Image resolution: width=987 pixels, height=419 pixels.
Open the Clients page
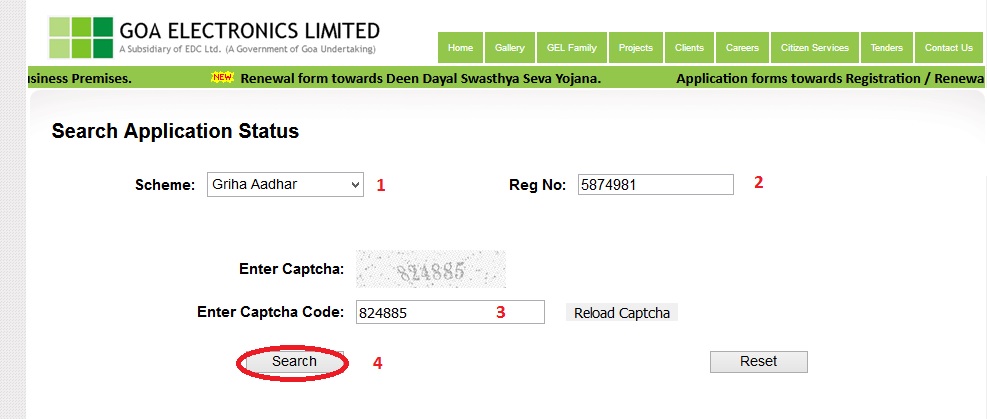pos(689,48)
